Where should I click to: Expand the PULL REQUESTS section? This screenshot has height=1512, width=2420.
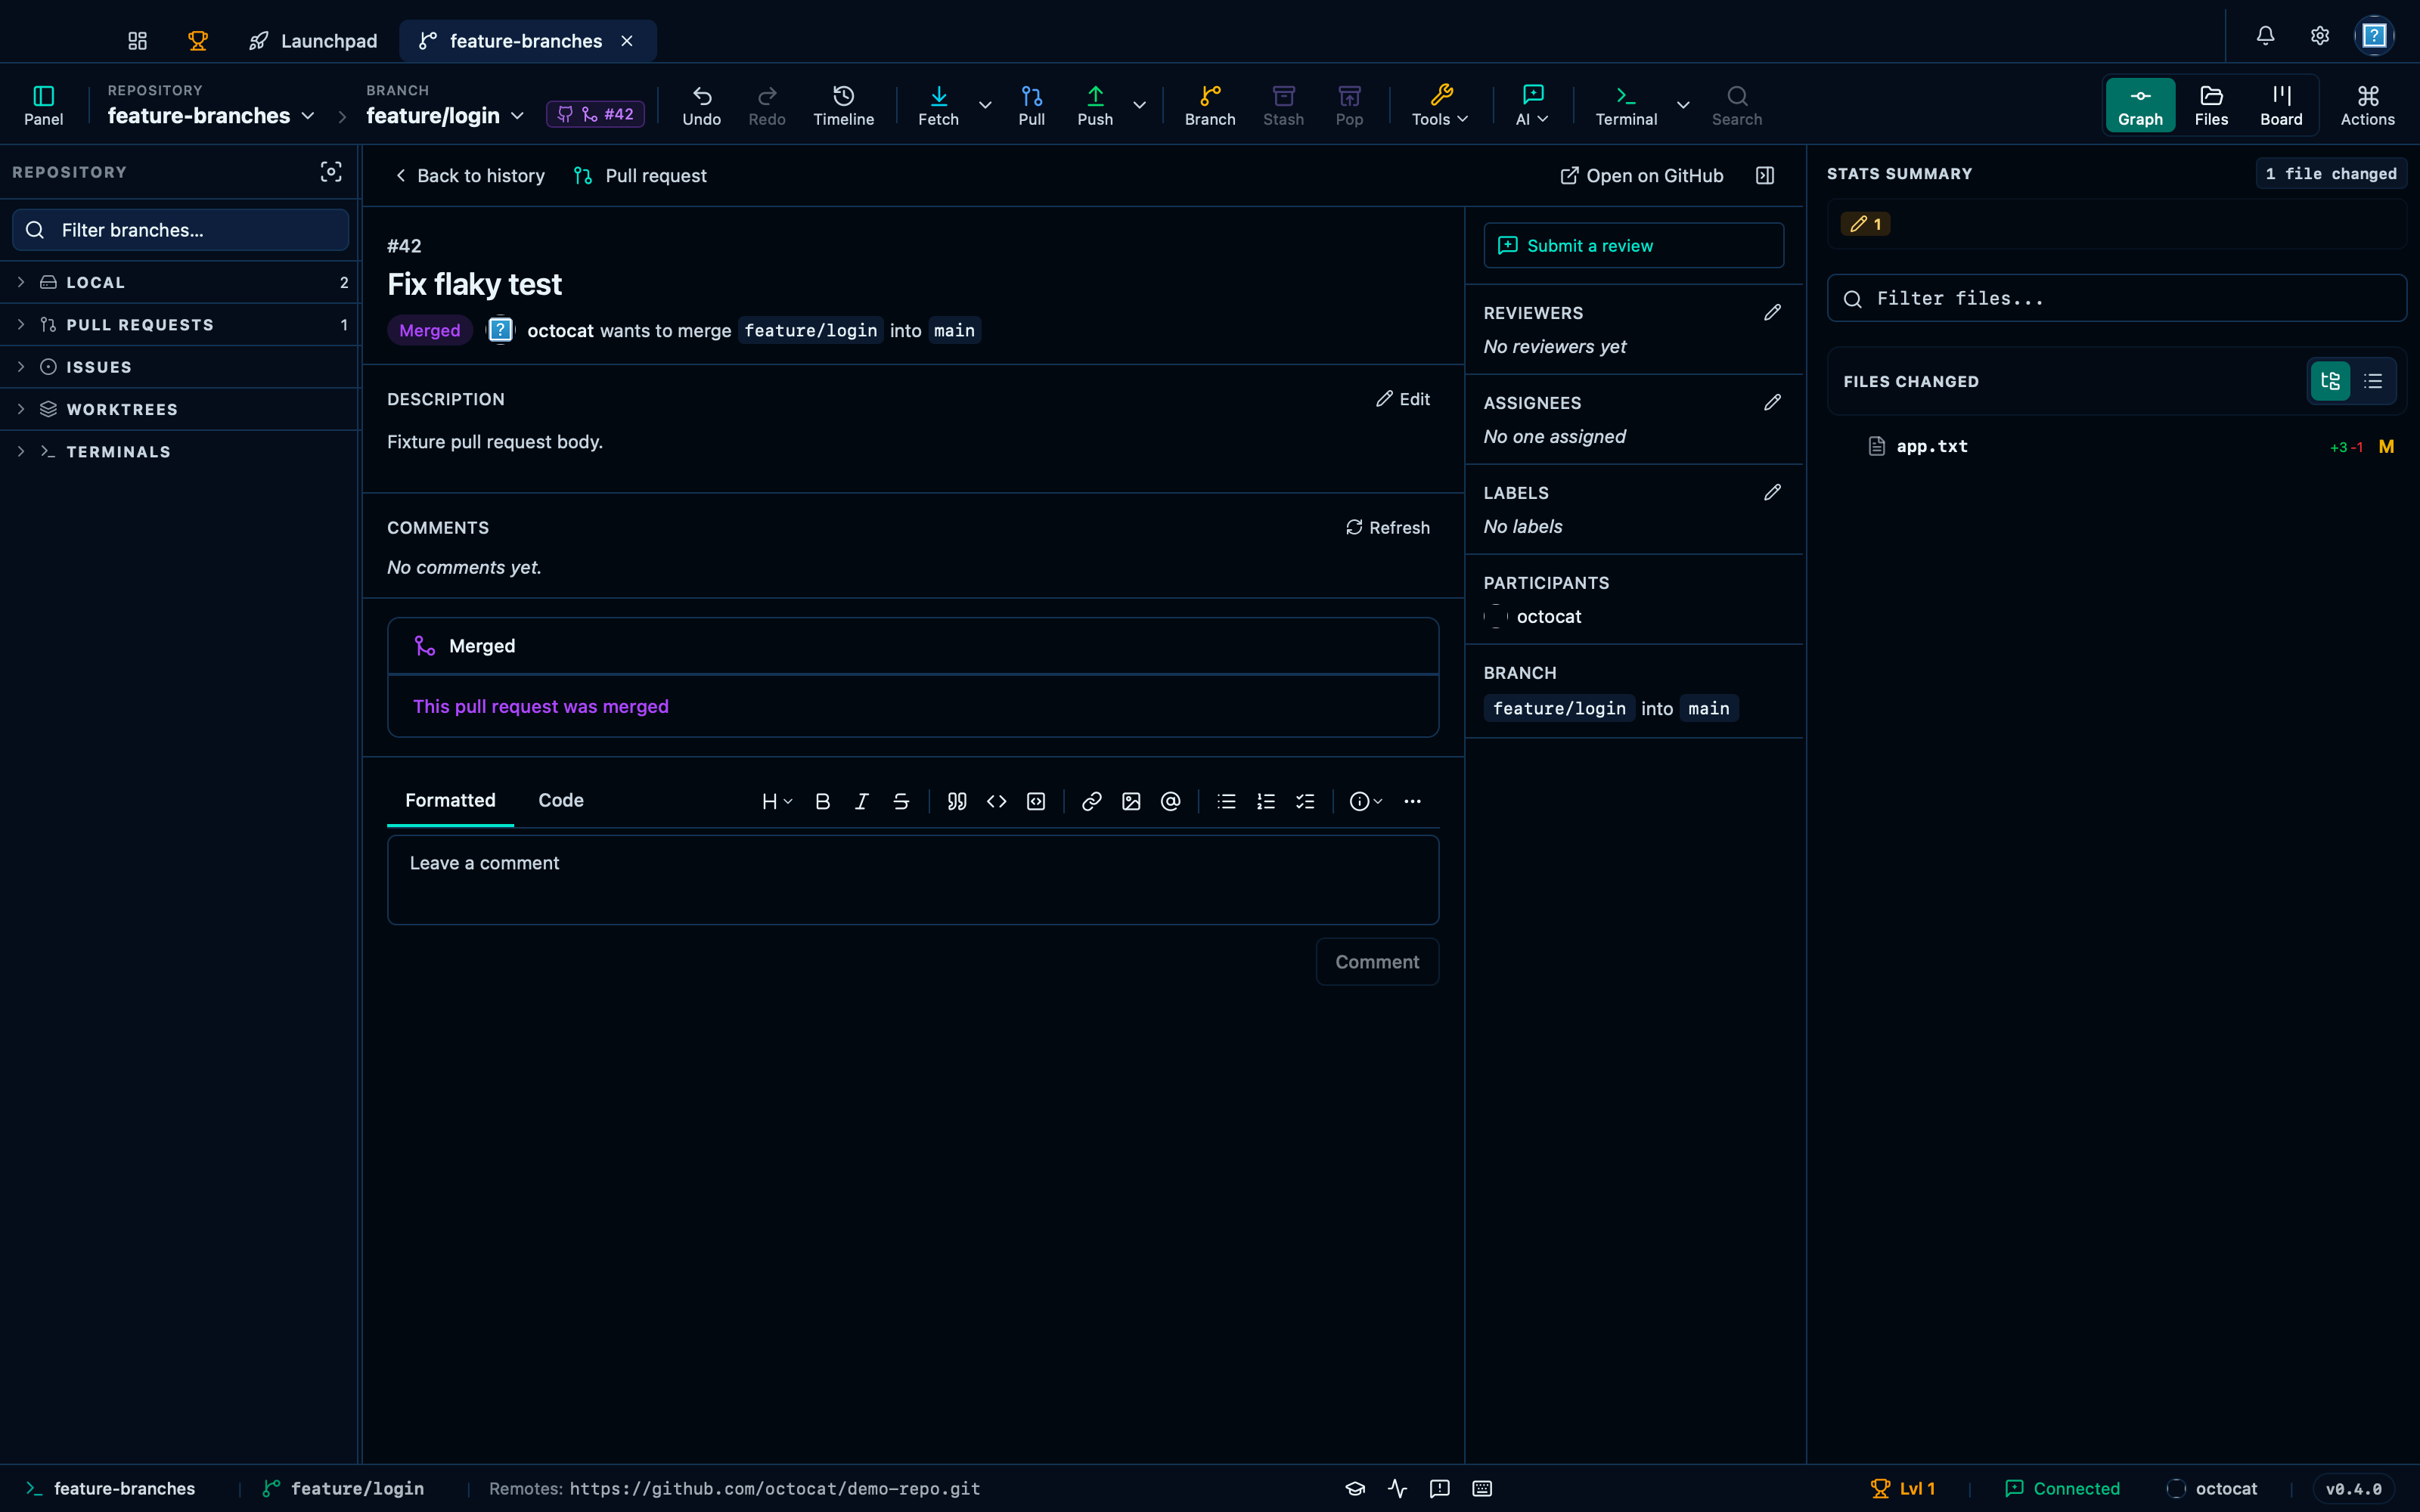(180, 325)
